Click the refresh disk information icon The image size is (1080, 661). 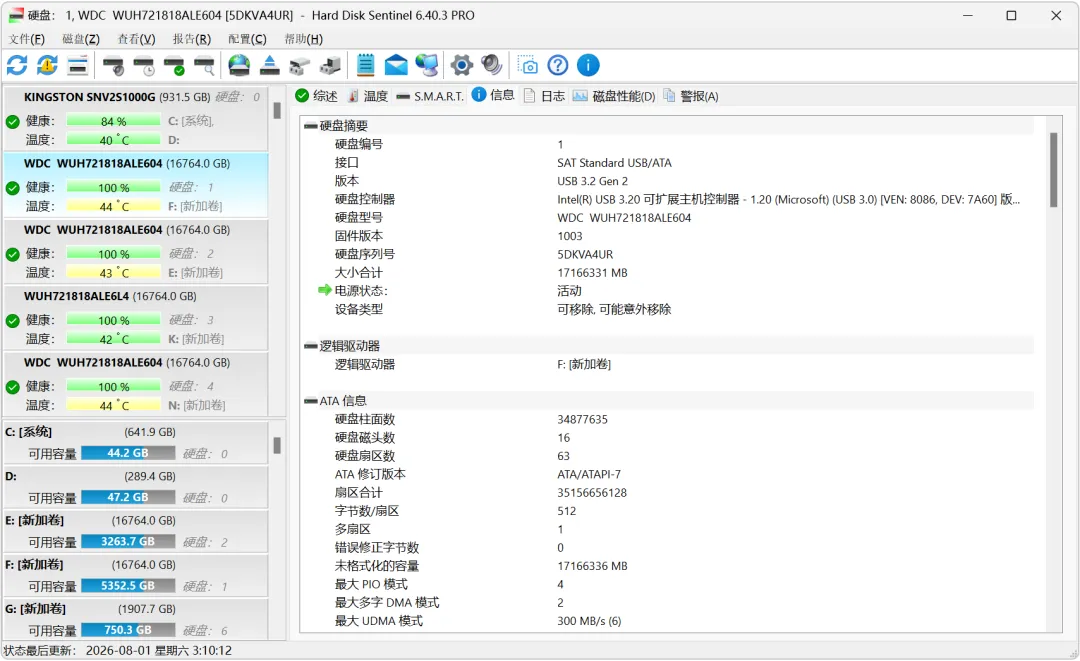tap(17, 66)
